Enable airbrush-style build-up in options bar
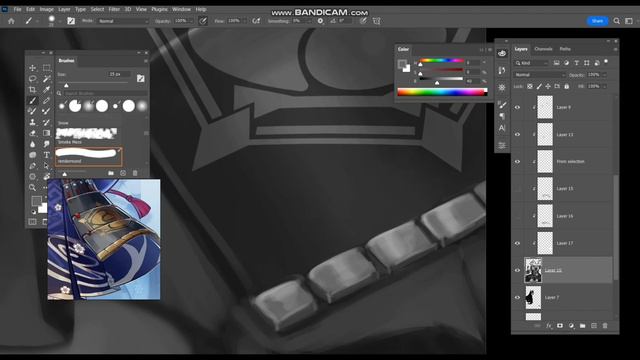 256,21
